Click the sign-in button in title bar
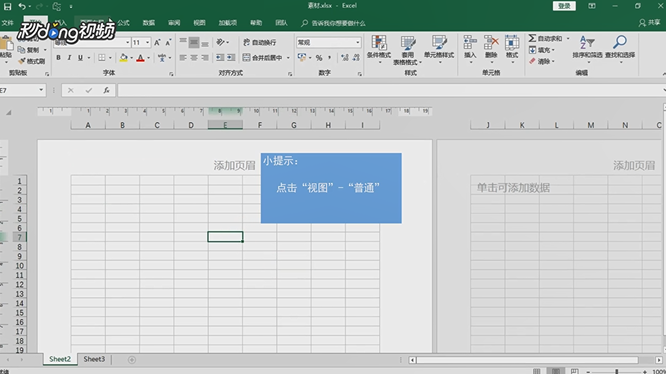This screenshot has height=374, width=666. [x=564, y=6]
